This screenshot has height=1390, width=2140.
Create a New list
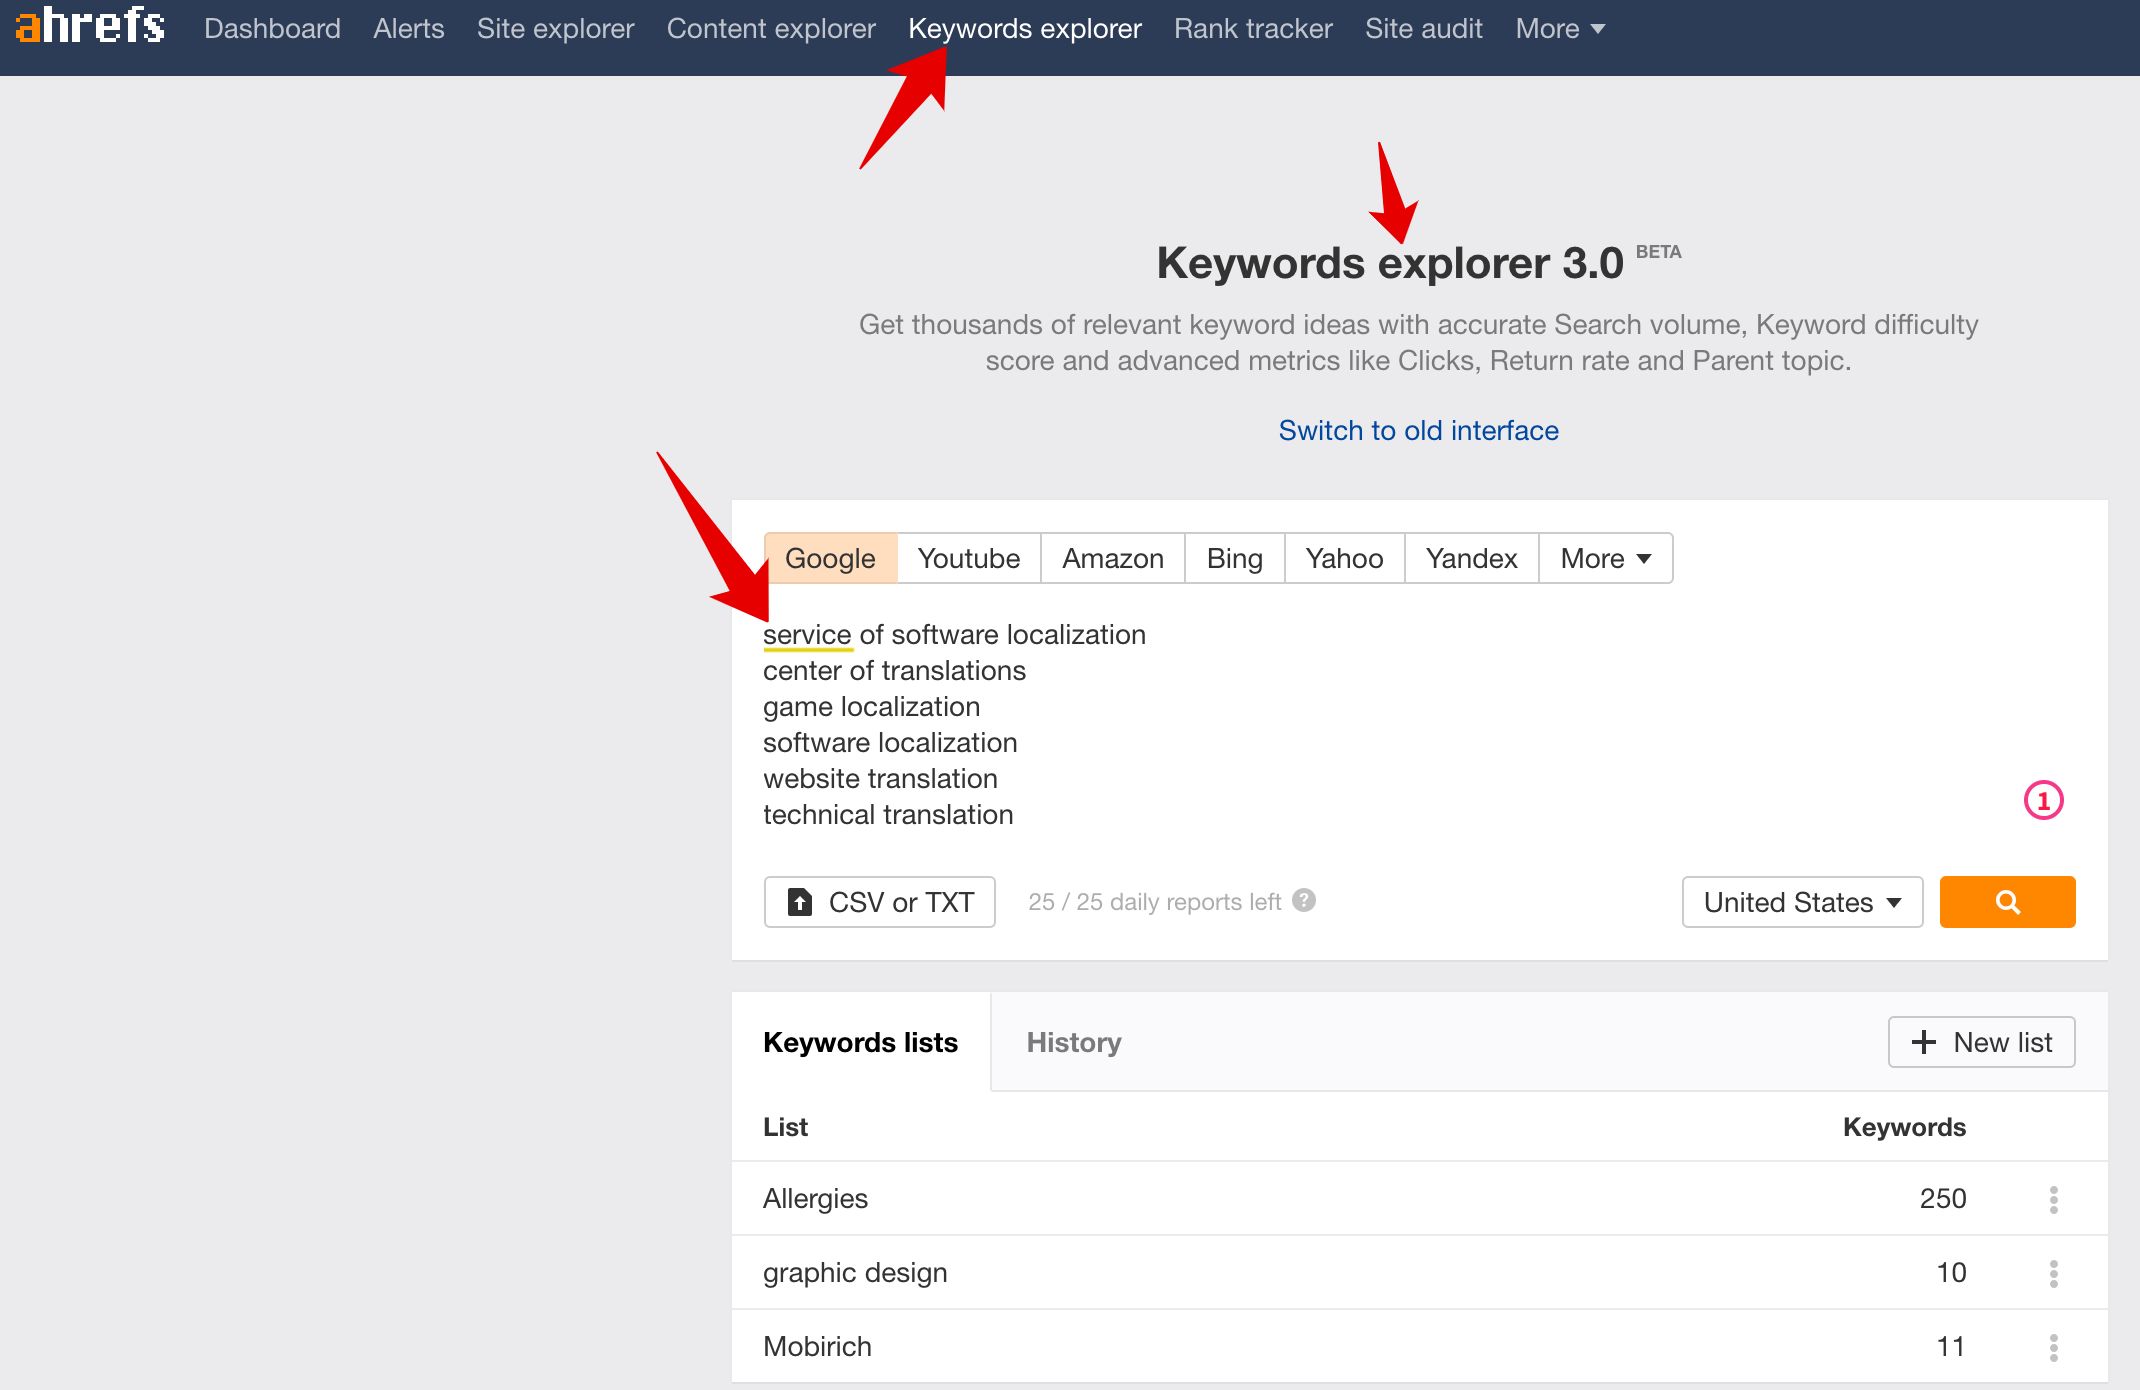click(x=1981, y=1042)
